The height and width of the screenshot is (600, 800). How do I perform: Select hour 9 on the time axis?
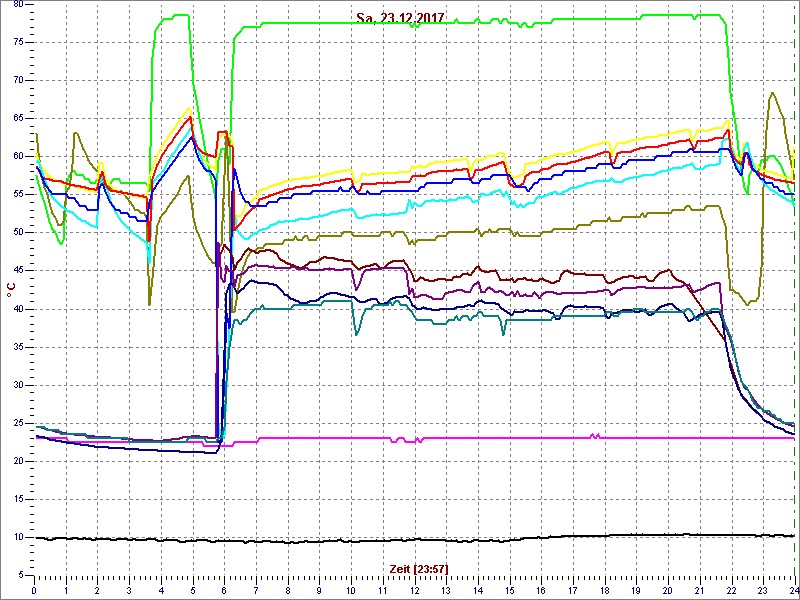[x=319, y=589]
